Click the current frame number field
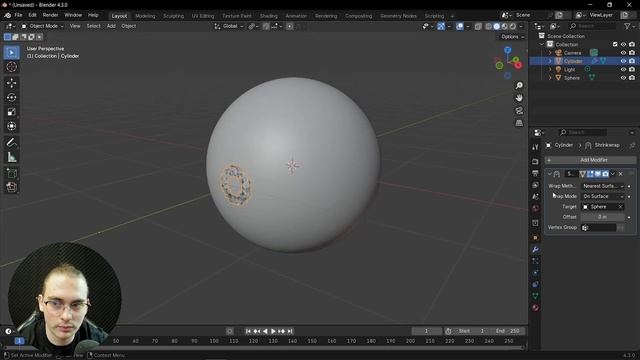 427,331
